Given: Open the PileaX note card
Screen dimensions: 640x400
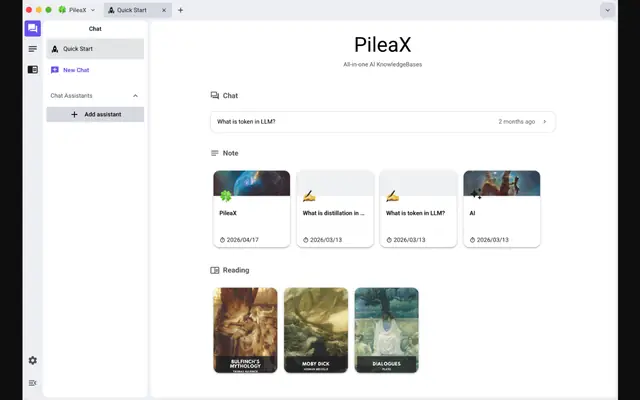Looking at the screenshot, I should (x=252, y=209).
